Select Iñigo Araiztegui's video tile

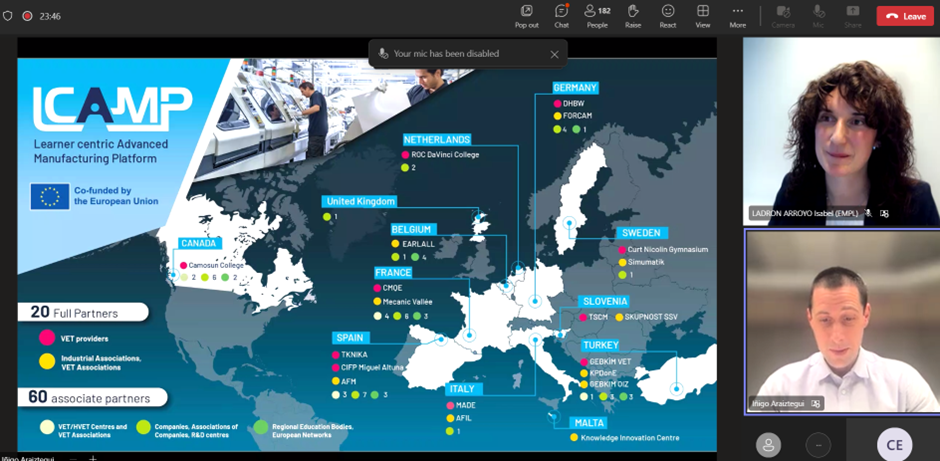[840, 320]
